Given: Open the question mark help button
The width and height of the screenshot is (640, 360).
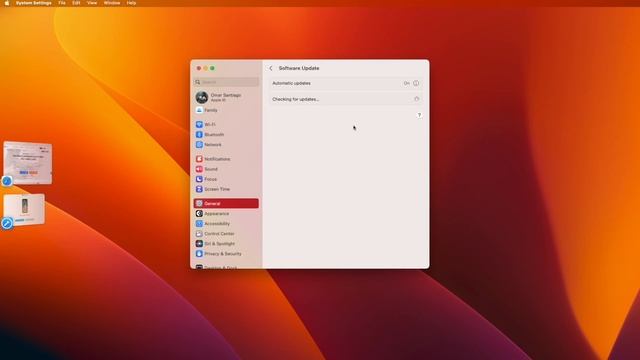Looking at the screenshot, I should pos(419,115).
